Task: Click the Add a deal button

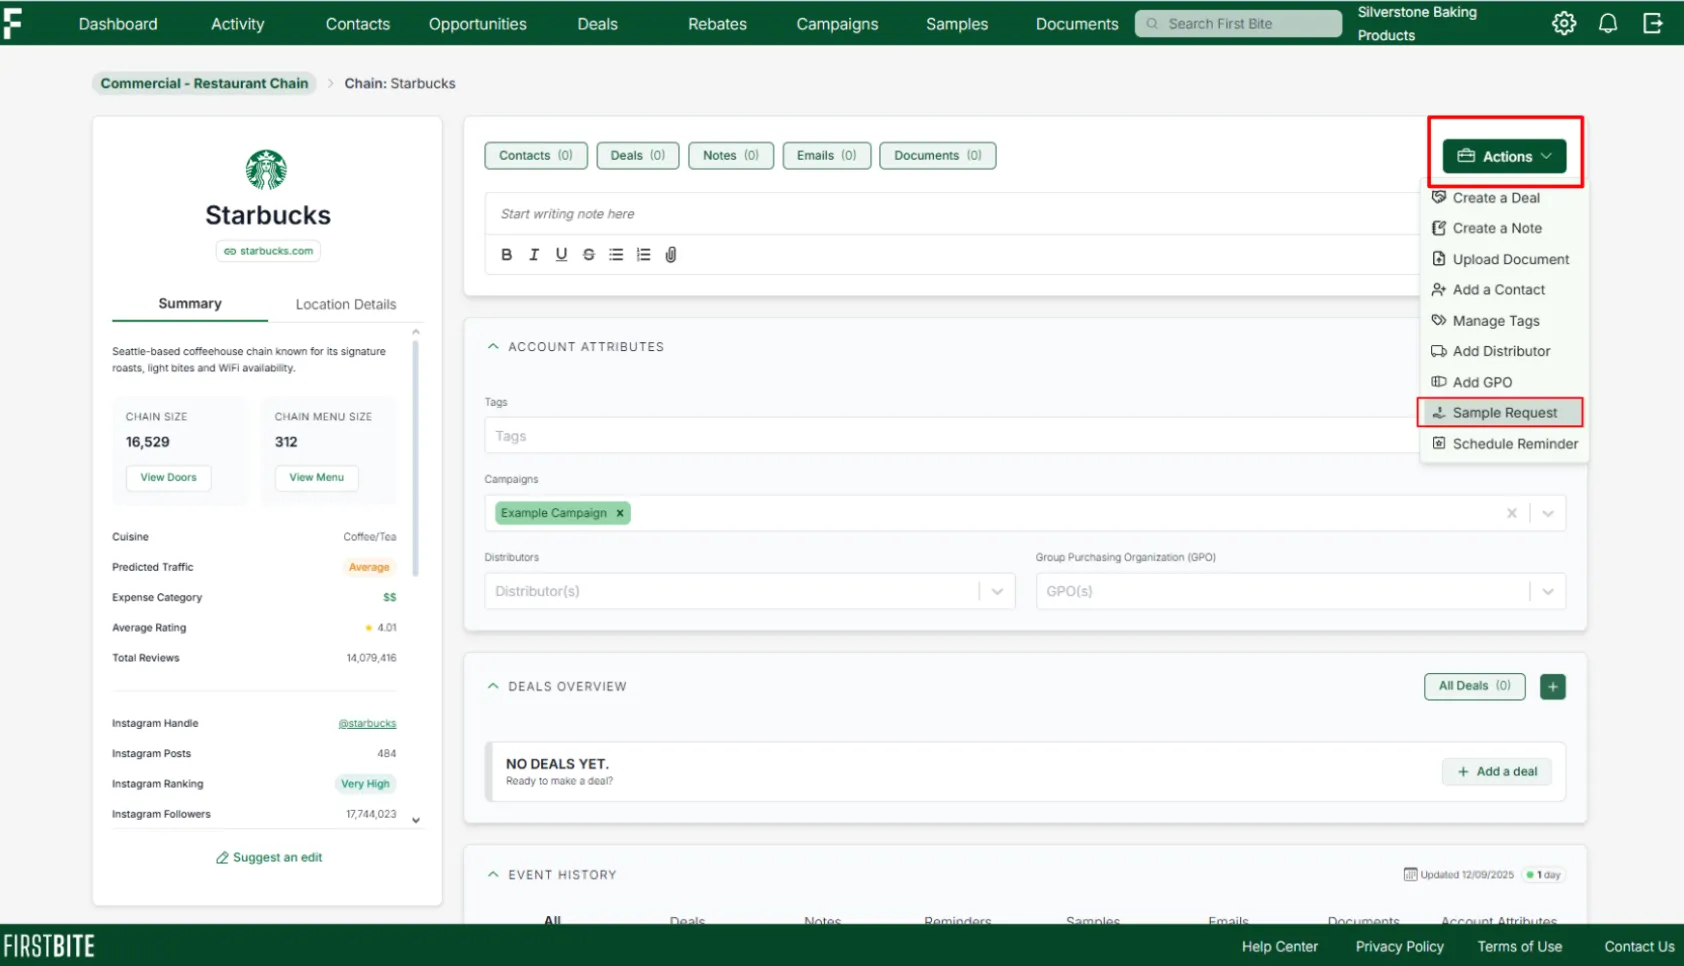Action: click(x=1497, y=772)
